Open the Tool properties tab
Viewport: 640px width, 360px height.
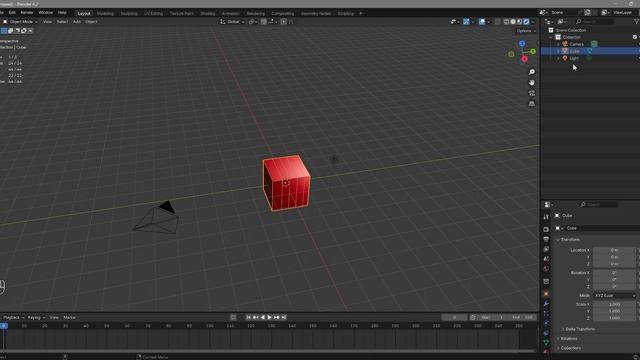coord(546,217)
